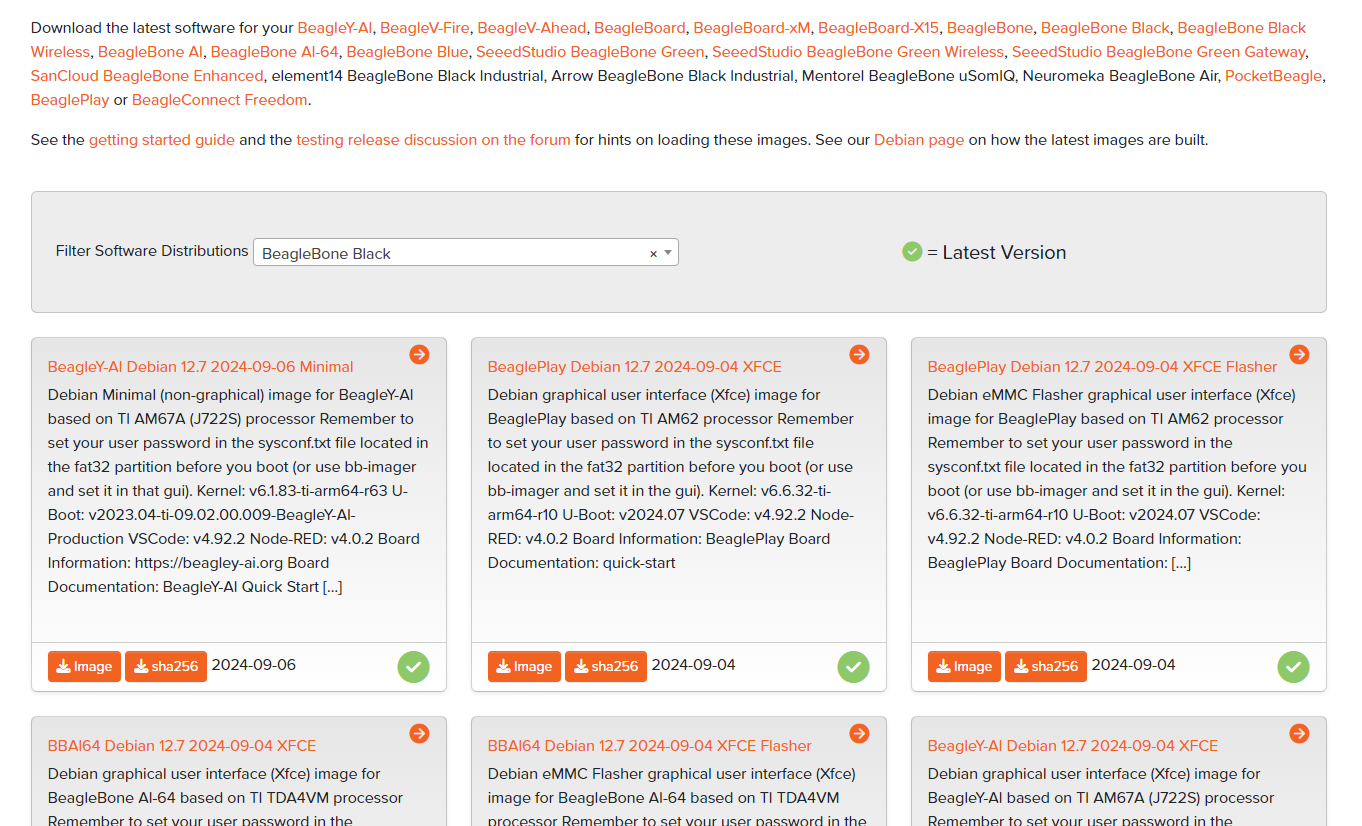This screenshot has width=1362, height=826.
Task: Open BBAI64 Debian 12.7 XFCE Flasher title
Action: pos(650,746)
